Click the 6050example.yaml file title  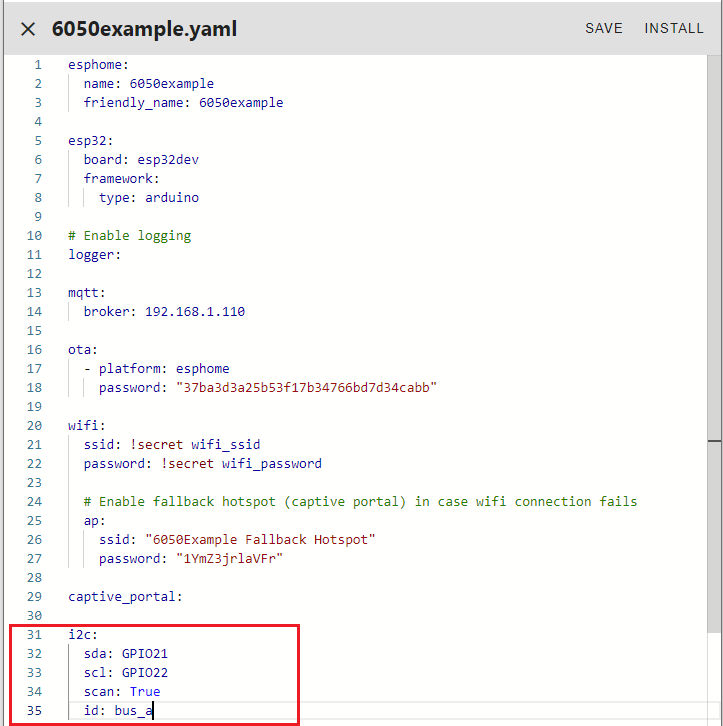click(x=144, y=29)
